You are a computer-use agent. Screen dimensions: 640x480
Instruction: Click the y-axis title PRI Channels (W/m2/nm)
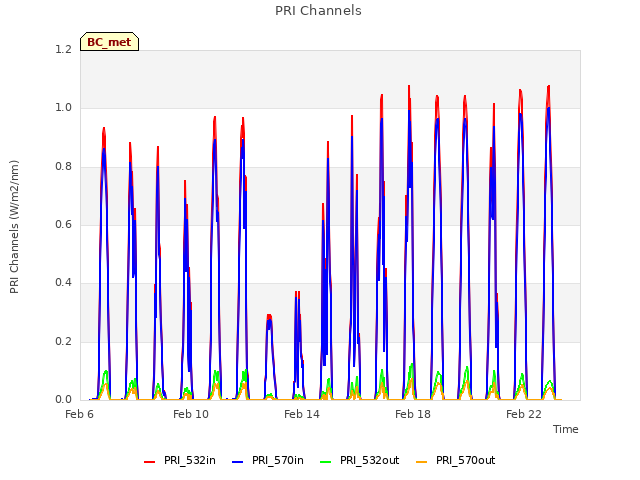[x=14, y=227]
